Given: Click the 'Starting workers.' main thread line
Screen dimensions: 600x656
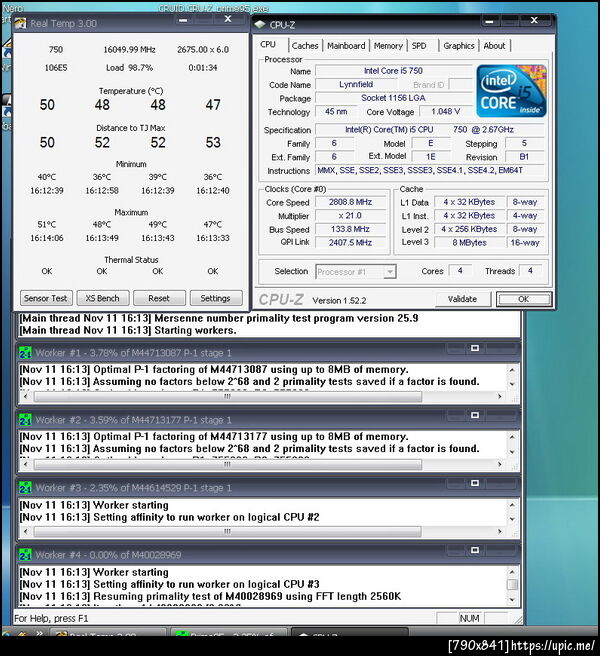Looking at the screenshot, I should pyautogui.click(x=128, y=330).
